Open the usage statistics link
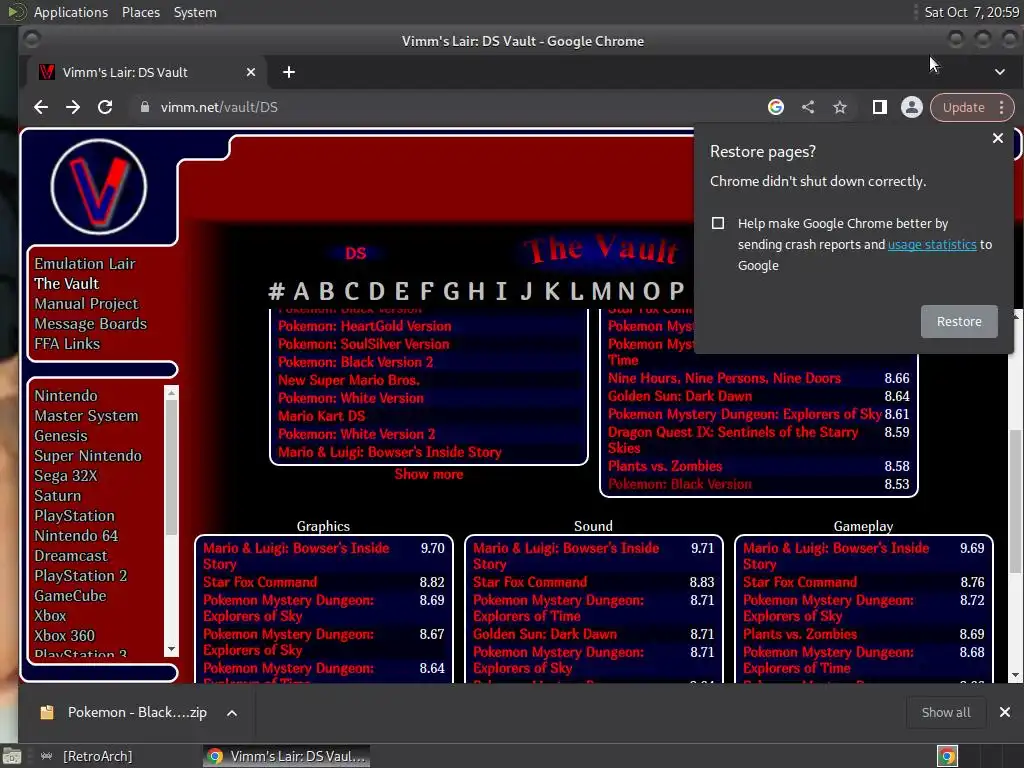 pos(932,244)
